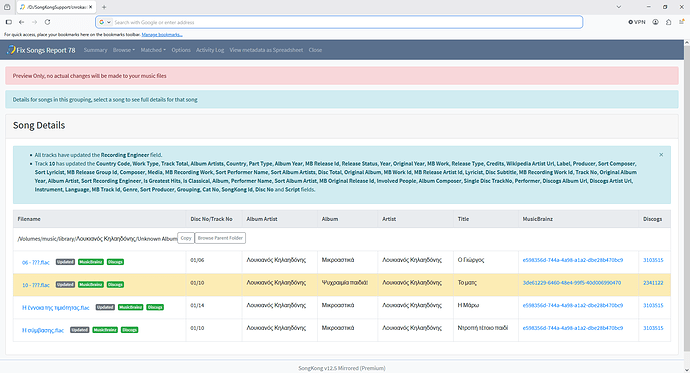The height and width of the screenshot is (373, 690).
Task: Focus the browser address bar
Action: pyautogui.click(x=339, y=22)
